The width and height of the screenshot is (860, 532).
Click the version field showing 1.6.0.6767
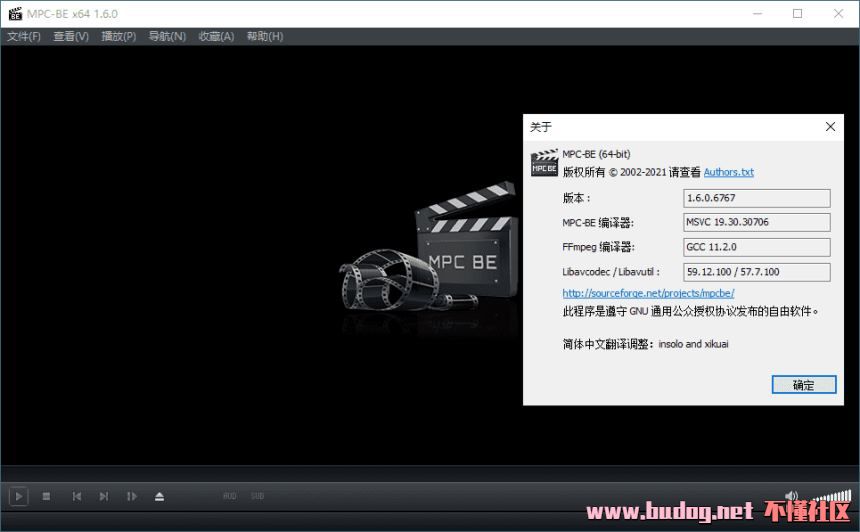(x=756, y=198)
